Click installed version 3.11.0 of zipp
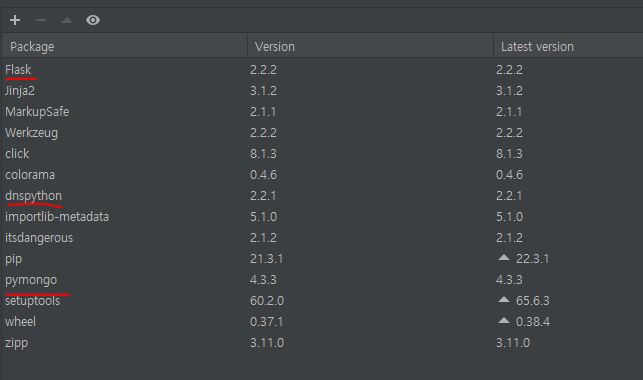 coord(267,343)
